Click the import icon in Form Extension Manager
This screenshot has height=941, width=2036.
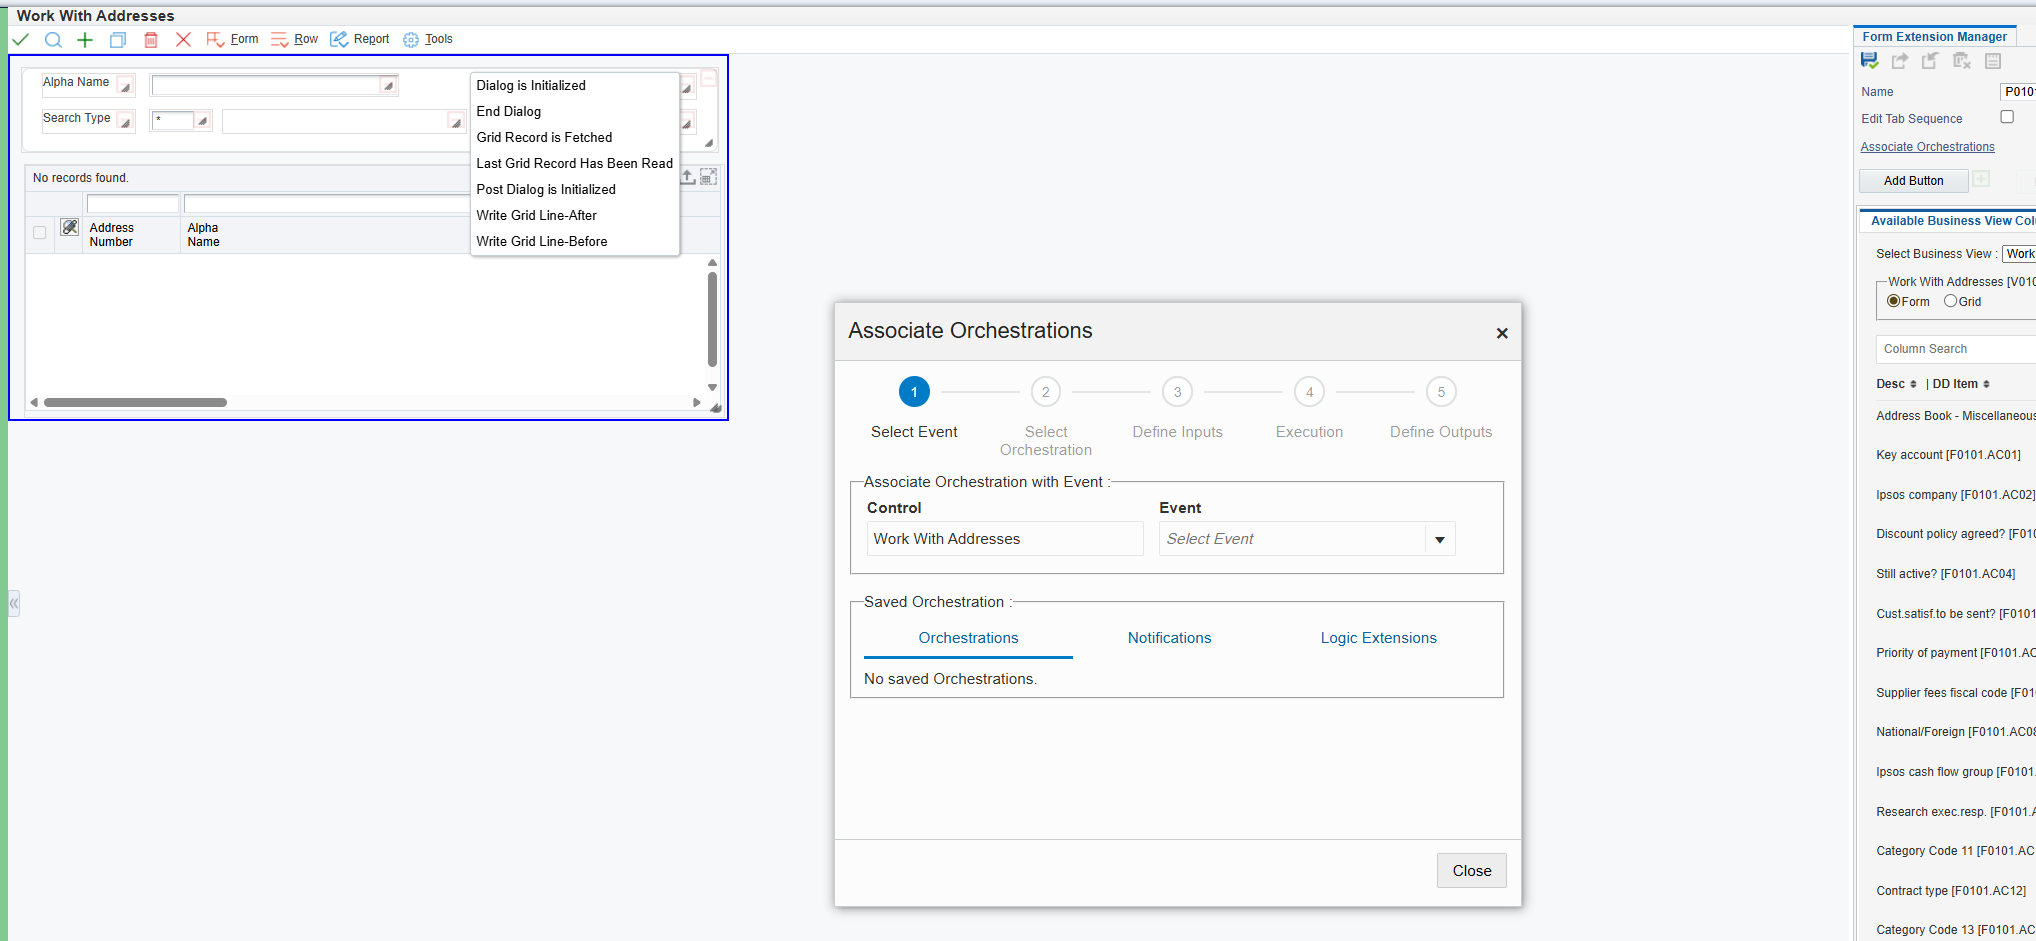tap(1930, 61)
